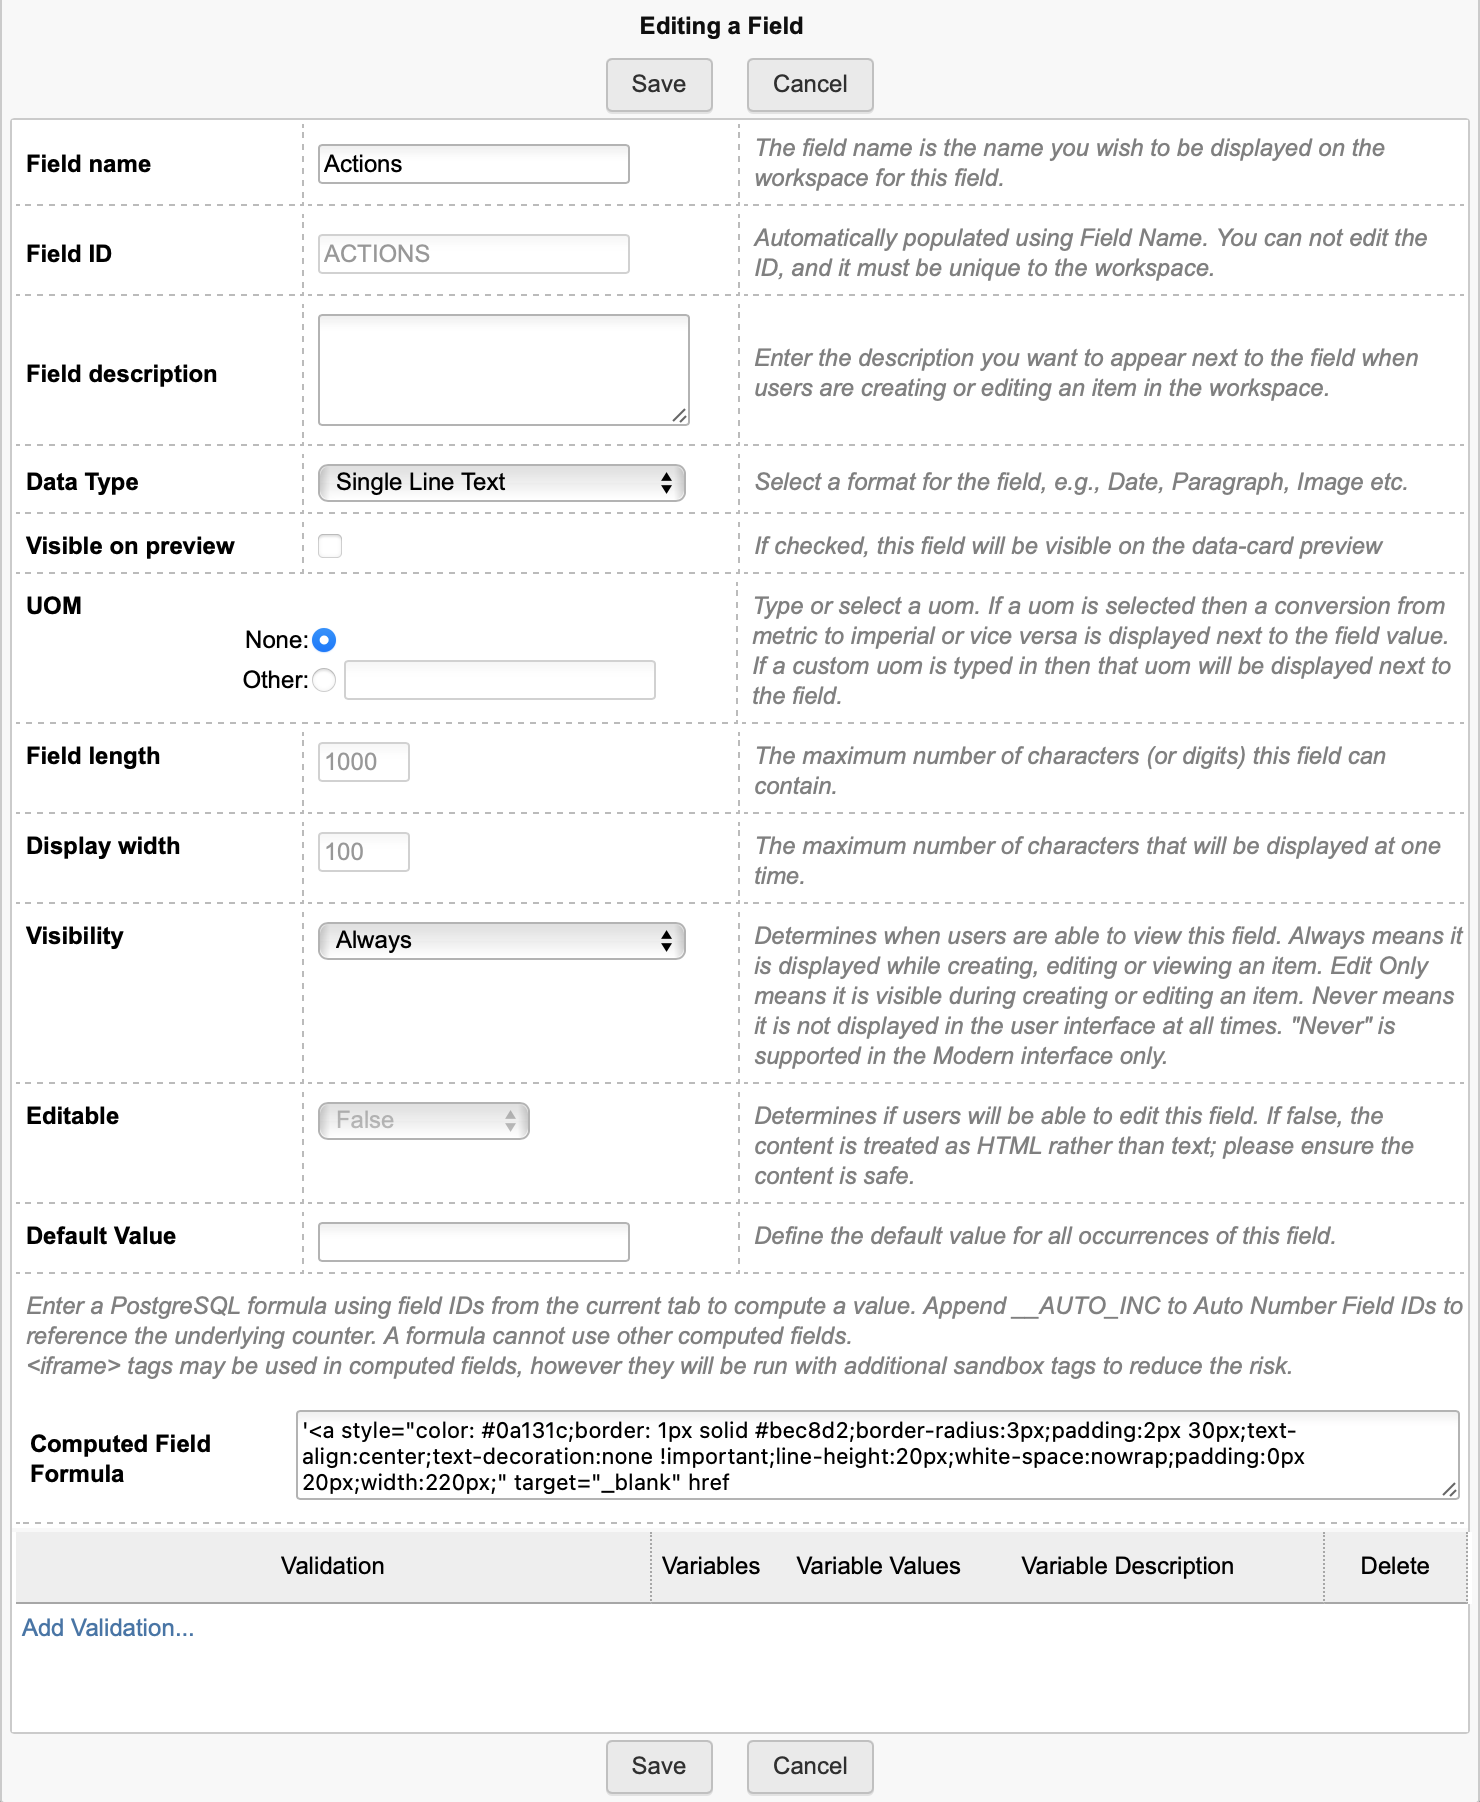Image resolution: width=1480 pixels, height=1802 pixels.
Task: Click the Add Validation link
Action: click(x=108, y=1628)
